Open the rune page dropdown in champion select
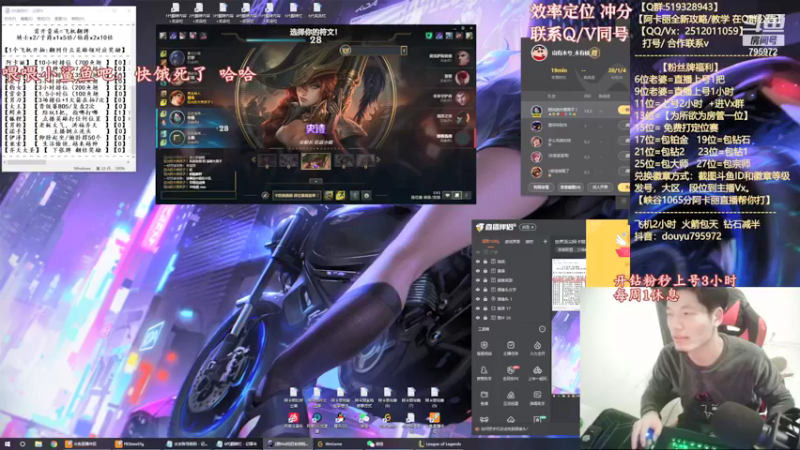Screen dimensions: 800x450 [x=296, y=195]
